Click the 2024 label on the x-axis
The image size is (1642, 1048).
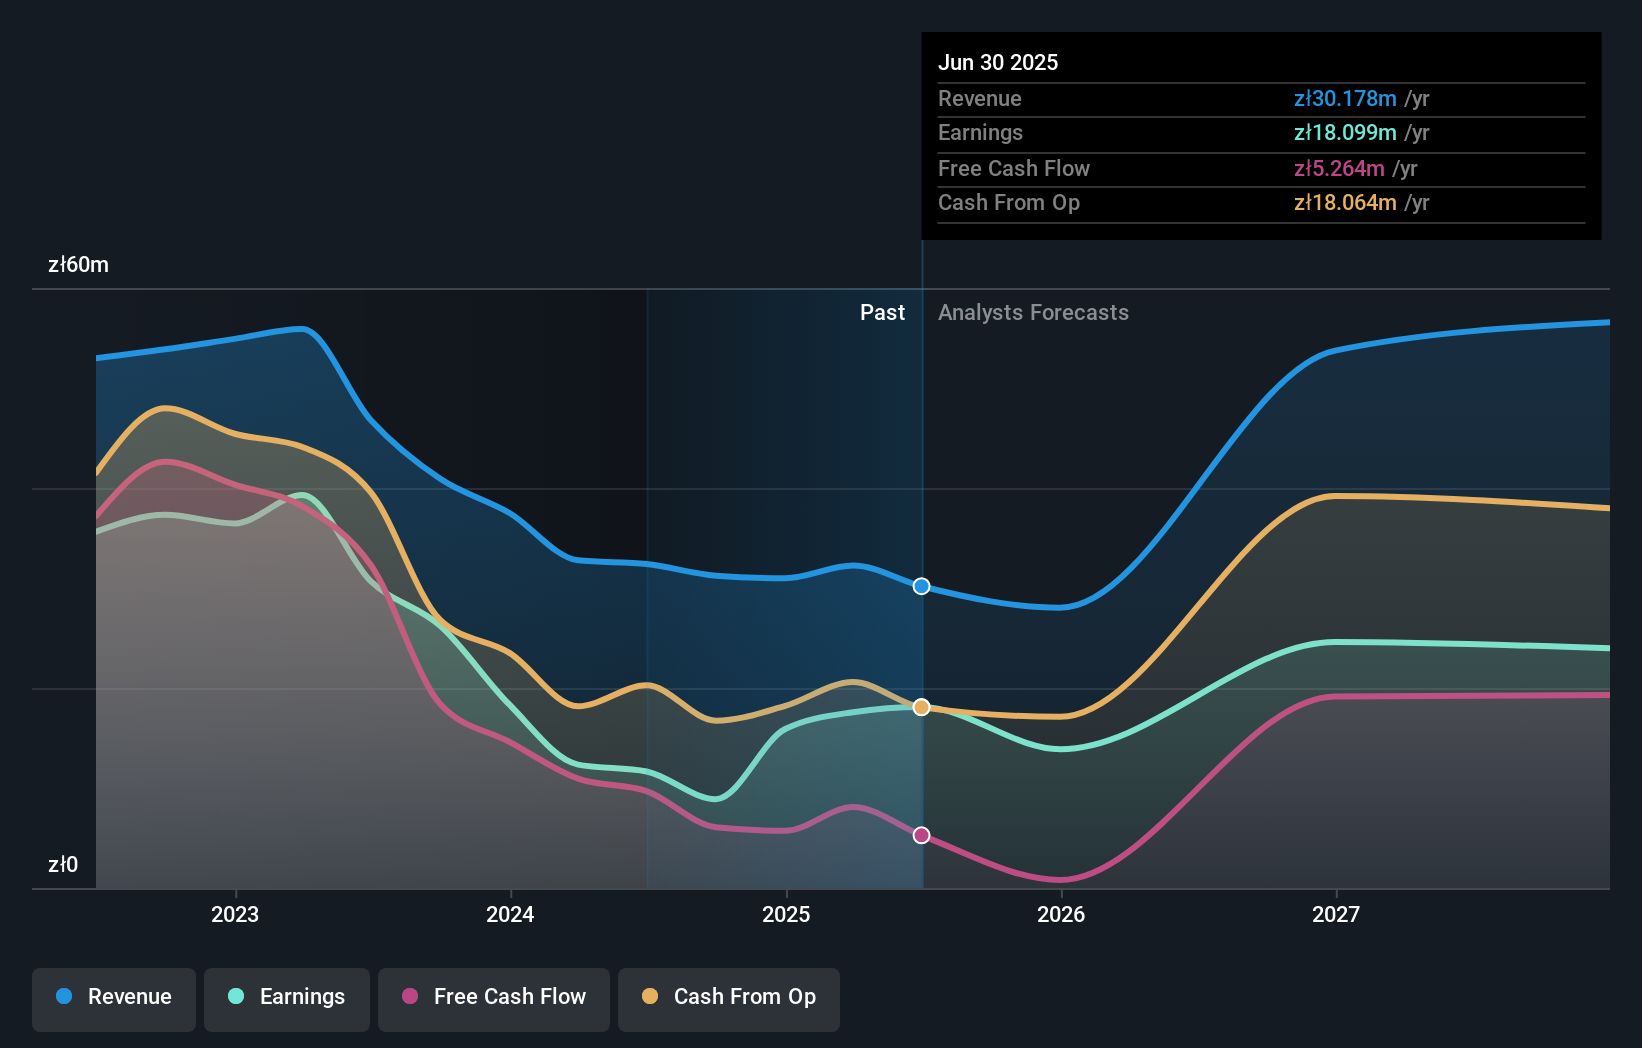tap(510, 914)
